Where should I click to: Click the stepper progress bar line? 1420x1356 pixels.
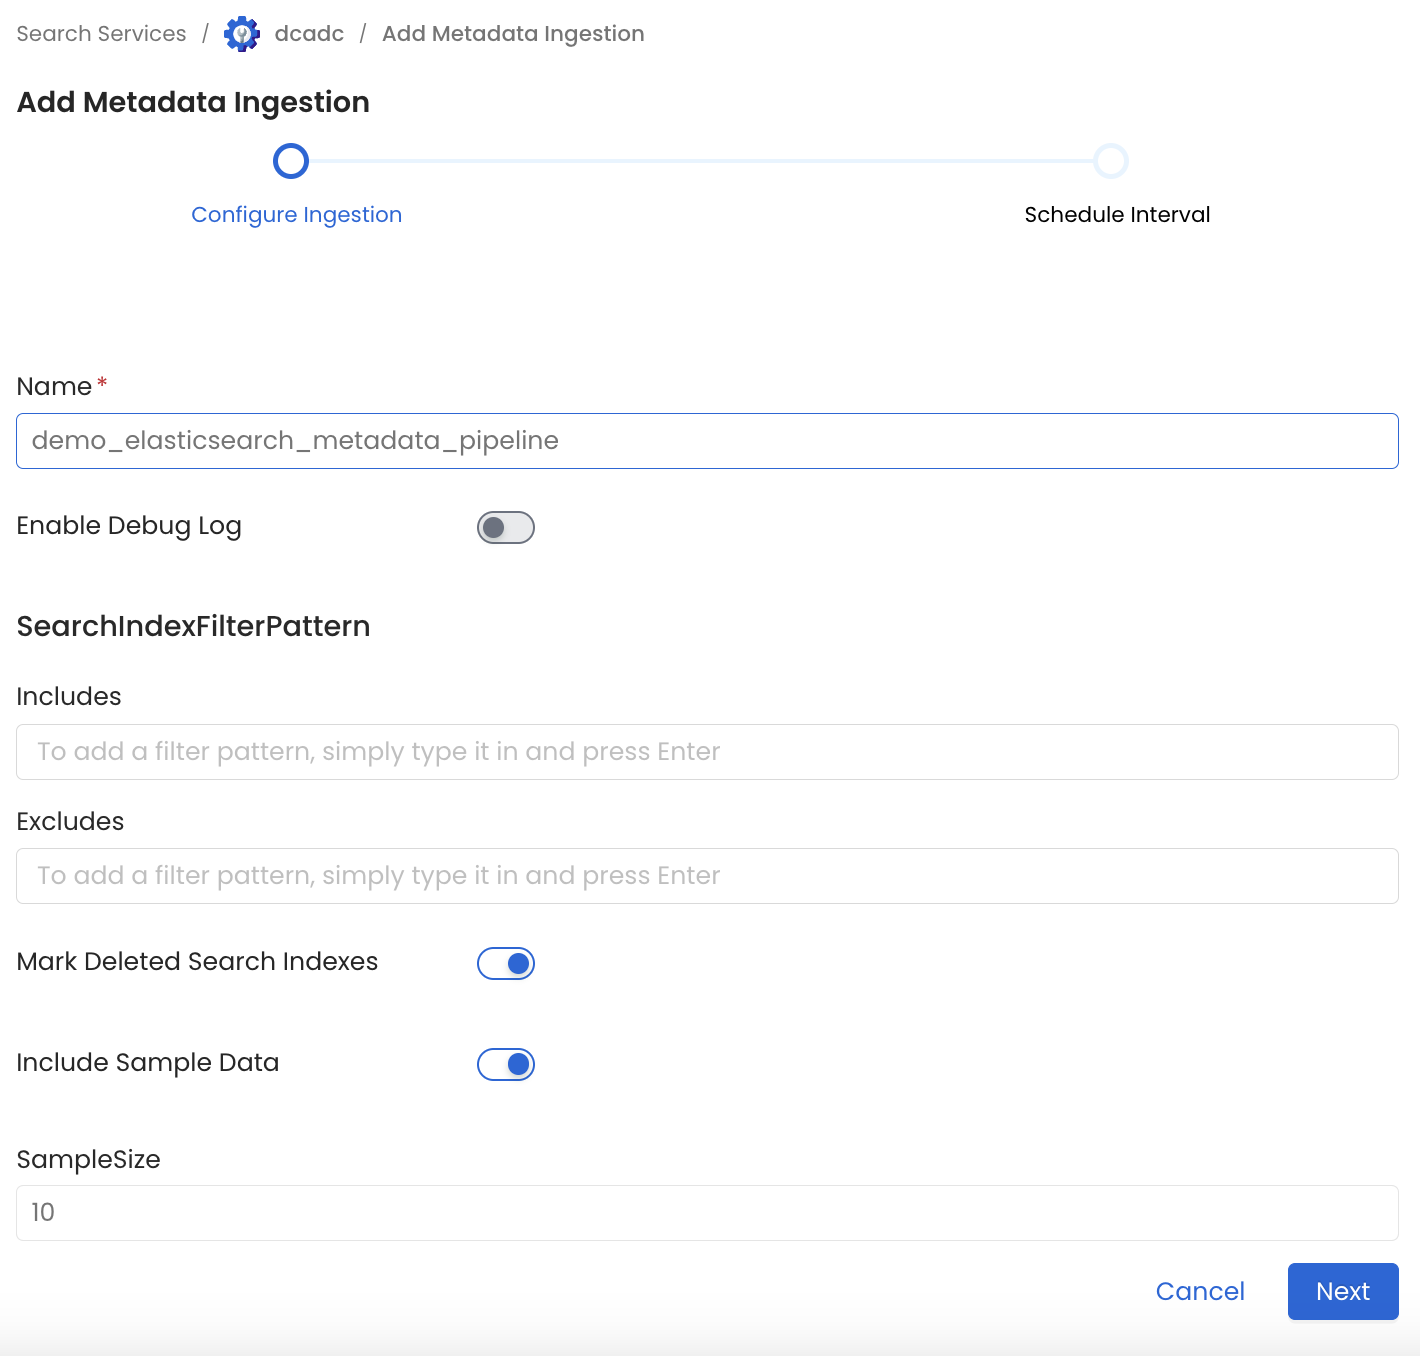700,160
